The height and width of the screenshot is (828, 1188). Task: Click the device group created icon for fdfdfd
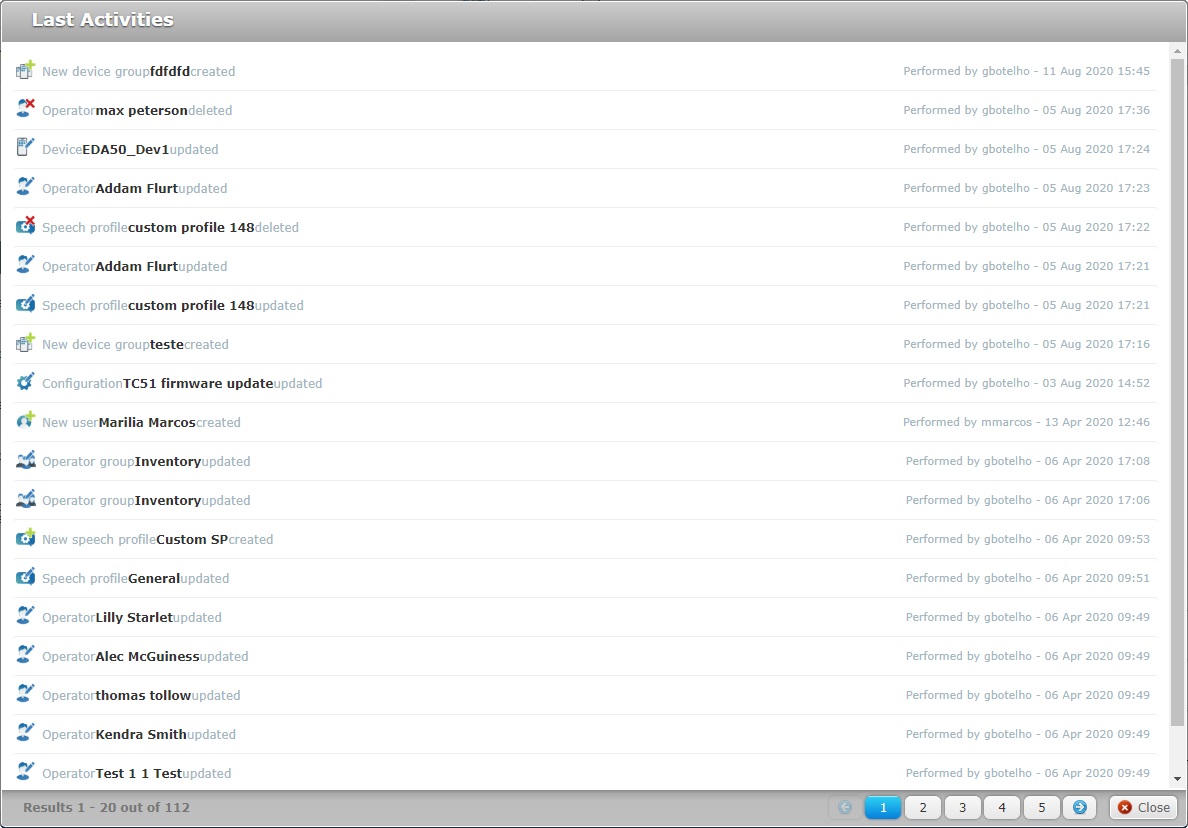coord(26,71)
